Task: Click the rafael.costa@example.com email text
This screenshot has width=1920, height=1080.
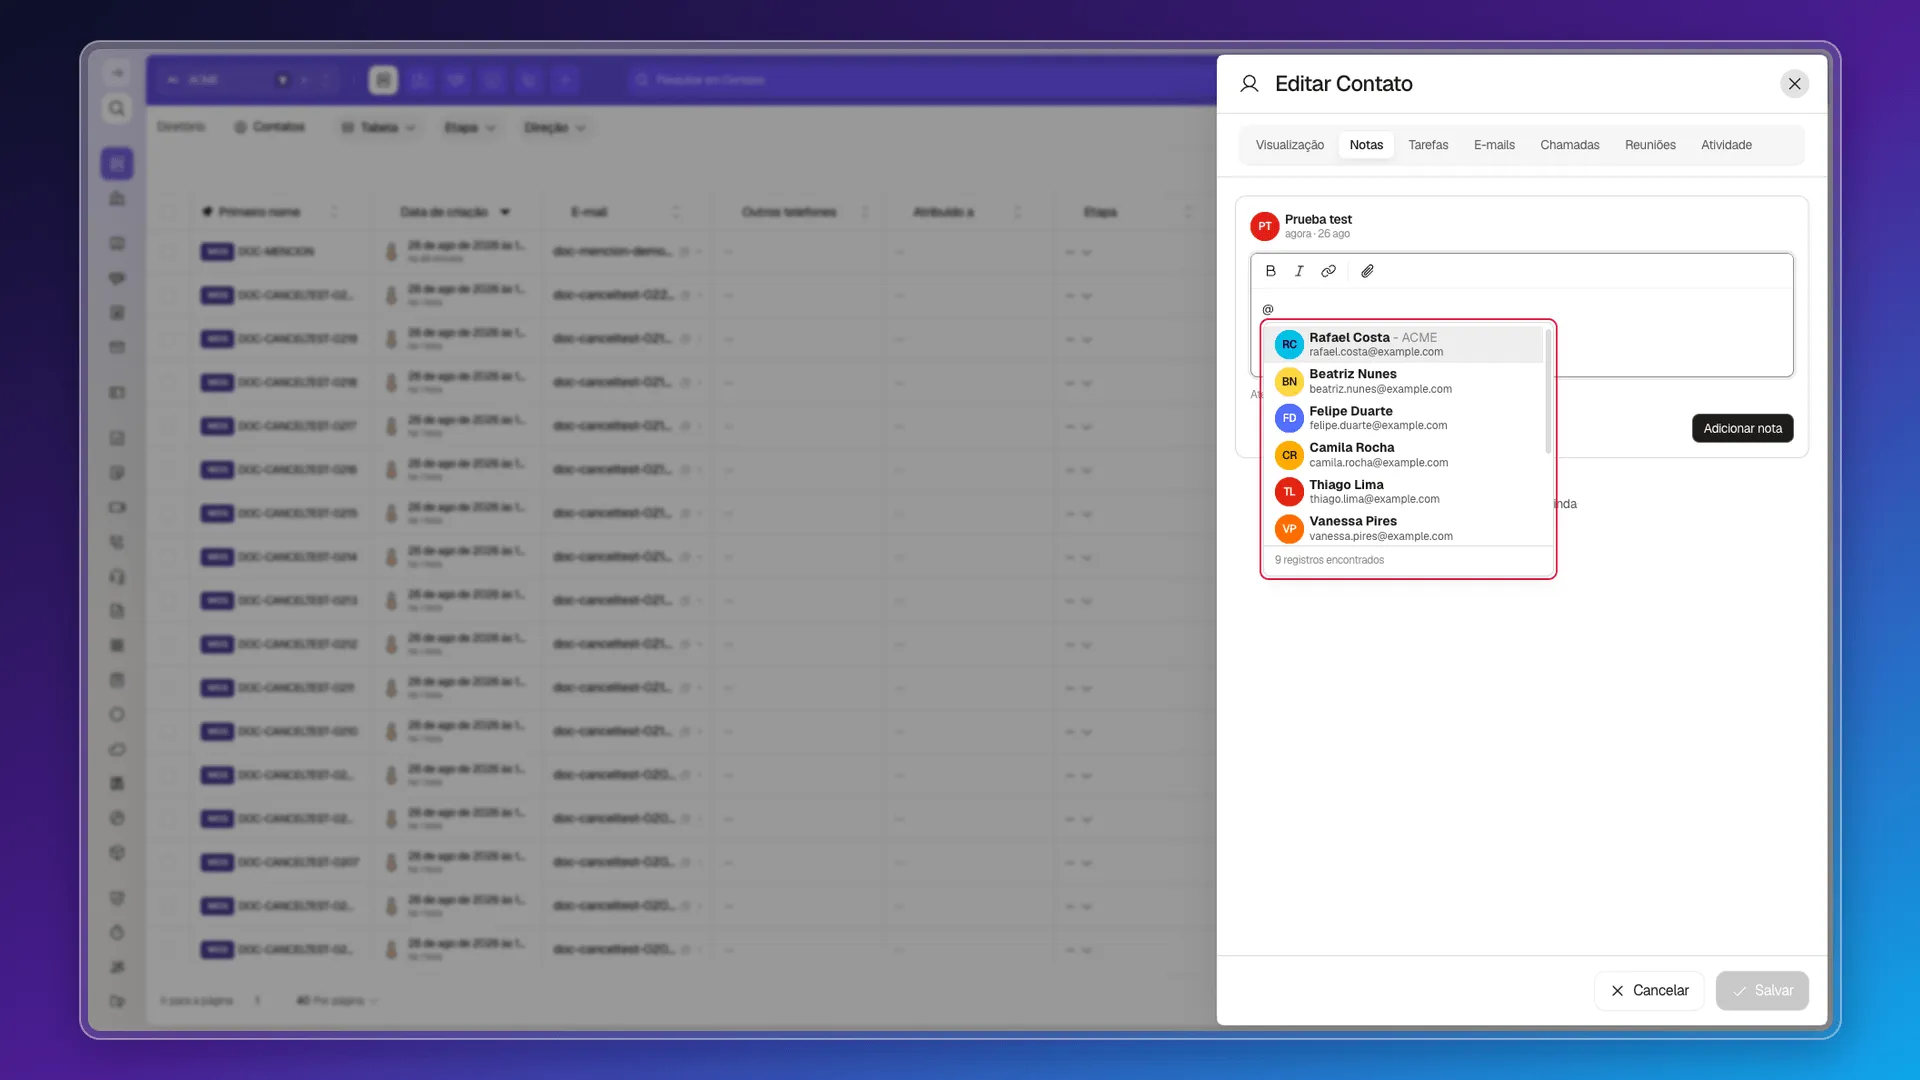Action: [x=1376, y=352]
